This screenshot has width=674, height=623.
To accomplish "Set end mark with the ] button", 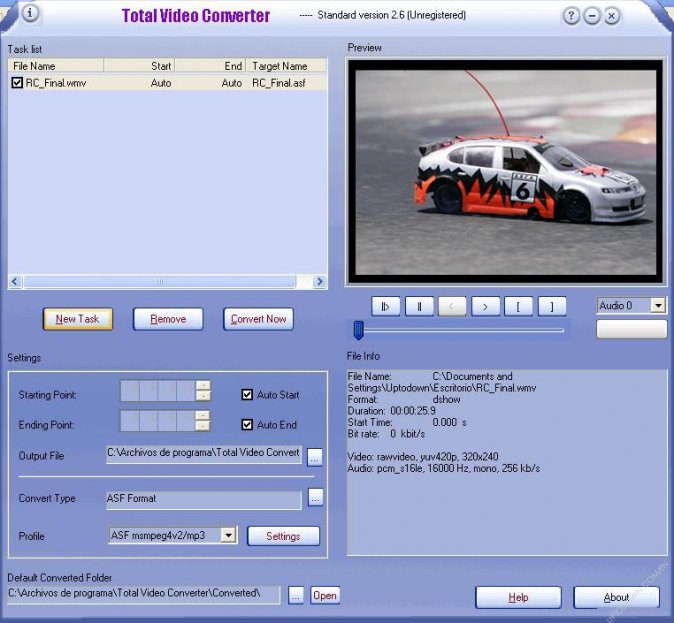I will (552, 307).
